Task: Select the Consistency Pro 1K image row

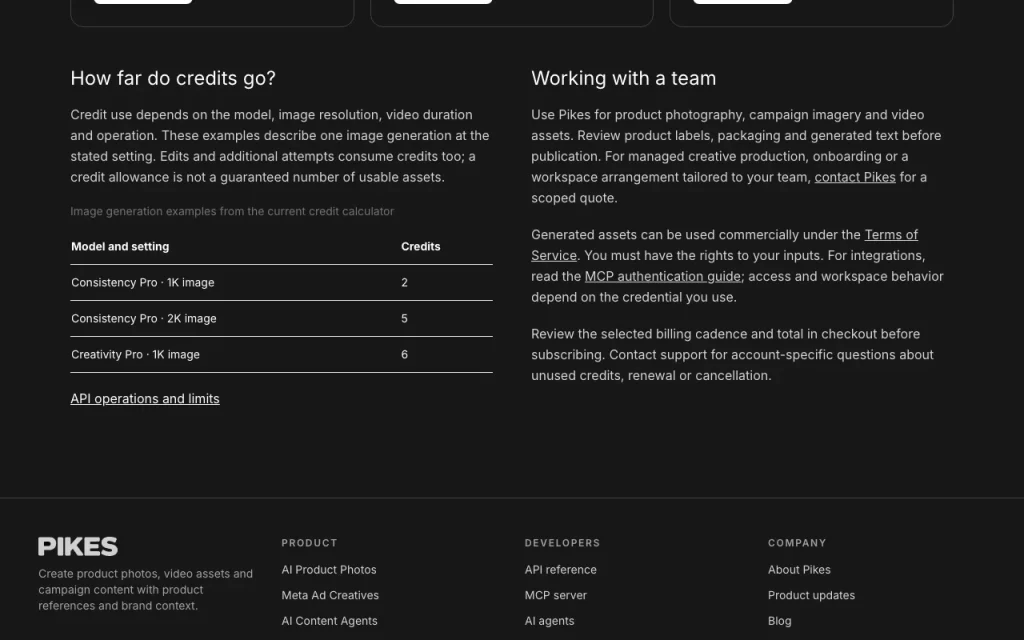Action: point(281,283)
